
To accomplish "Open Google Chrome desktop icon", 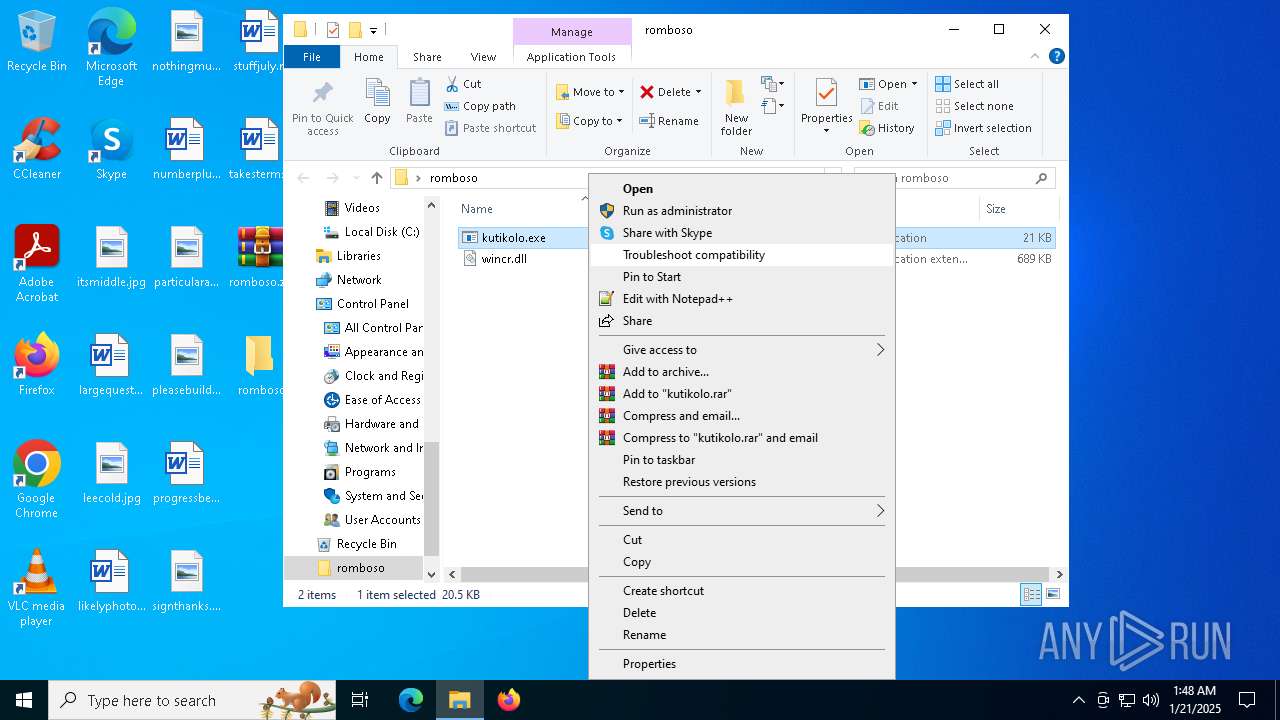I will (37, 480).
